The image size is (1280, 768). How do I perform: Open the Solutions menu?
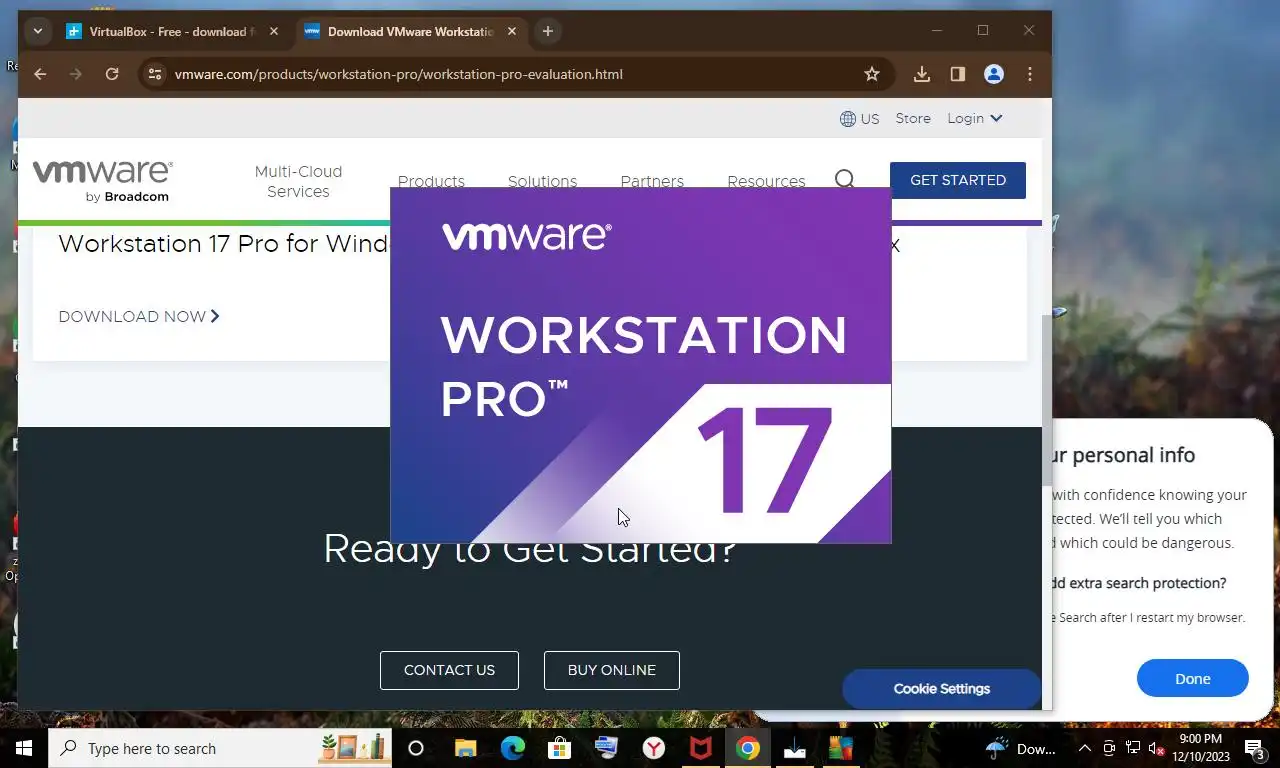tap(542, 181)
